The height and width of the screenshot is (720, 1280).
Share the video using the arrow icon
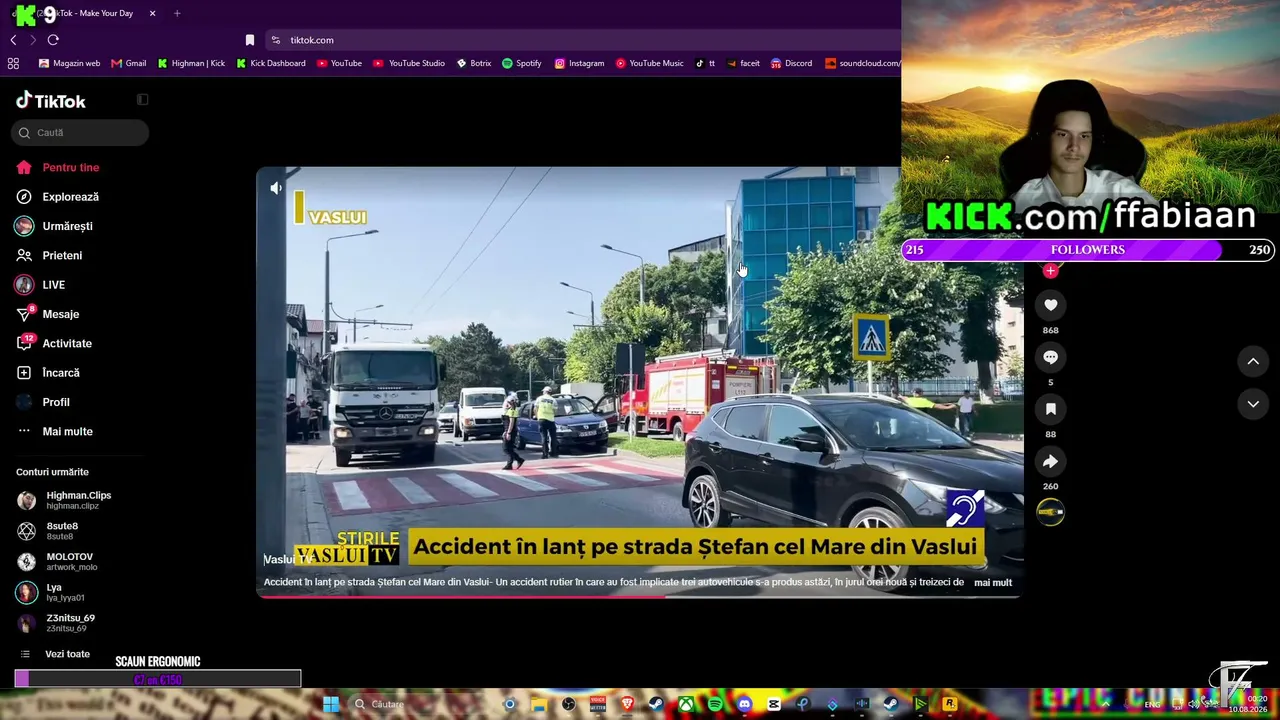[x=1050, y=461]
